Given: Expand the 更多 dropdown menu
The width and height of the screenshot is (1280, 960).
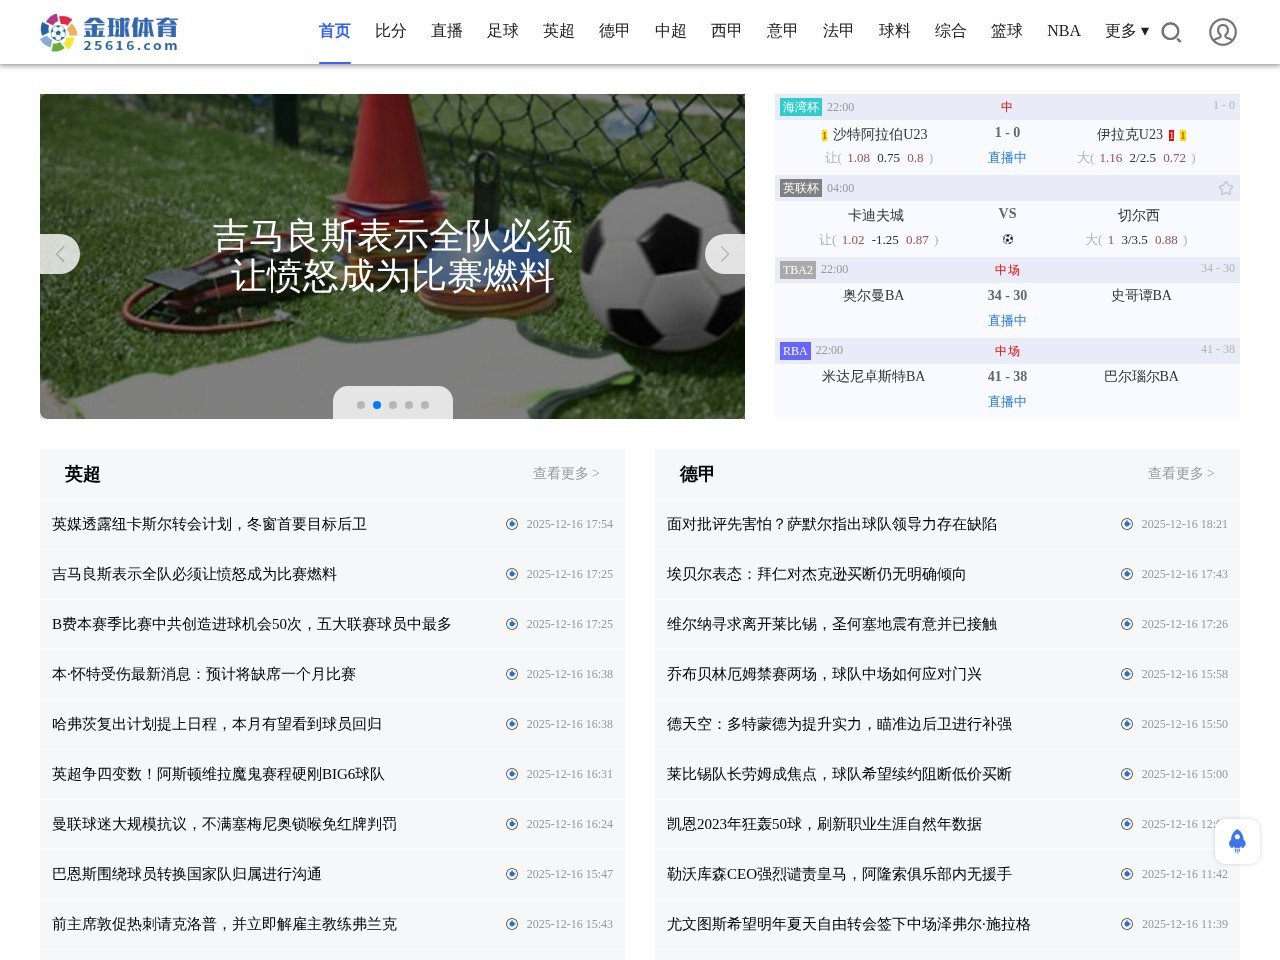Looking at the screenshot, I should pos(1126,31).
